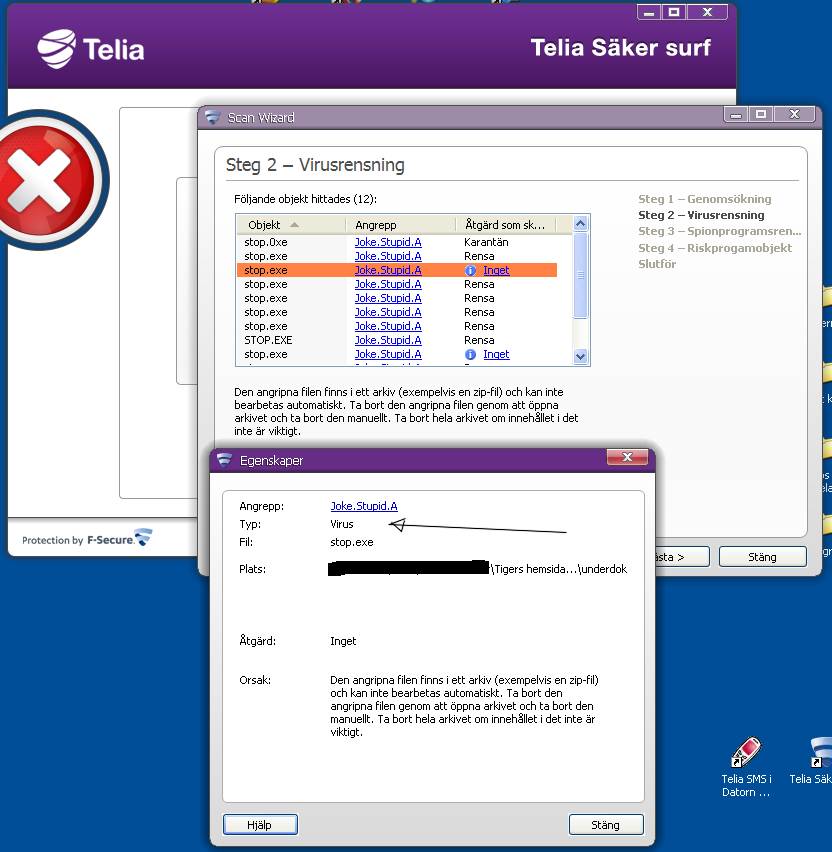832x852 pixels.
Task: Click the info icon in the highlighted row
Action: point(471,271)
